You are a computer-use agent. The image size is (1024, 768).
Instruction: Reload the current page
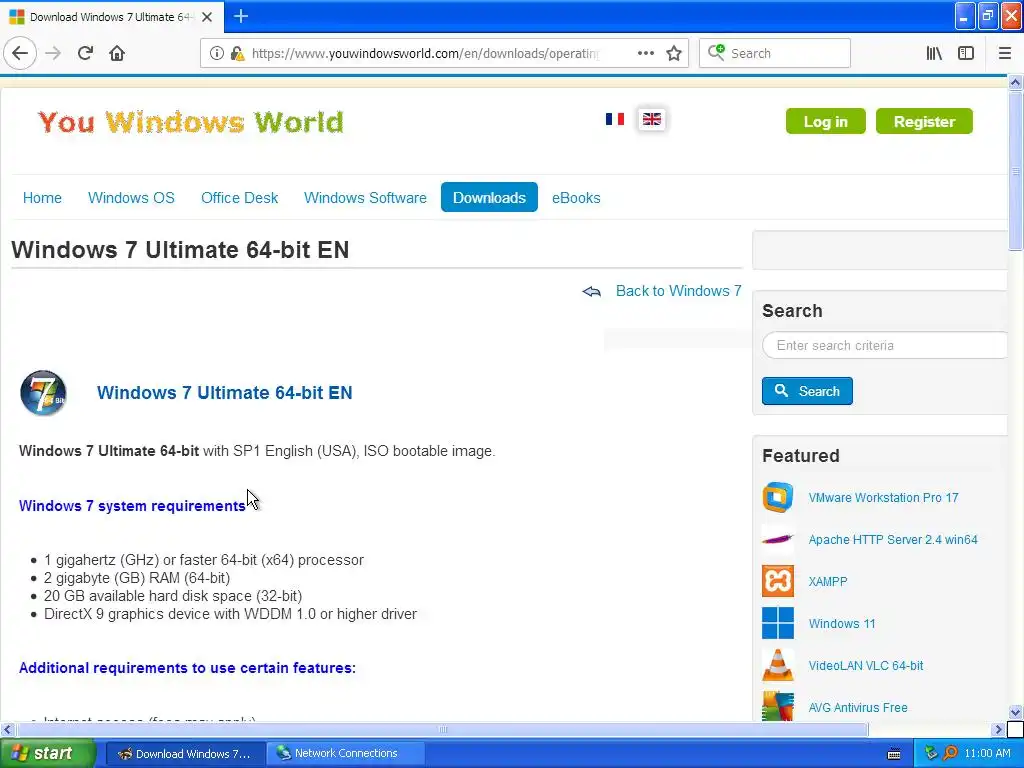85,53
